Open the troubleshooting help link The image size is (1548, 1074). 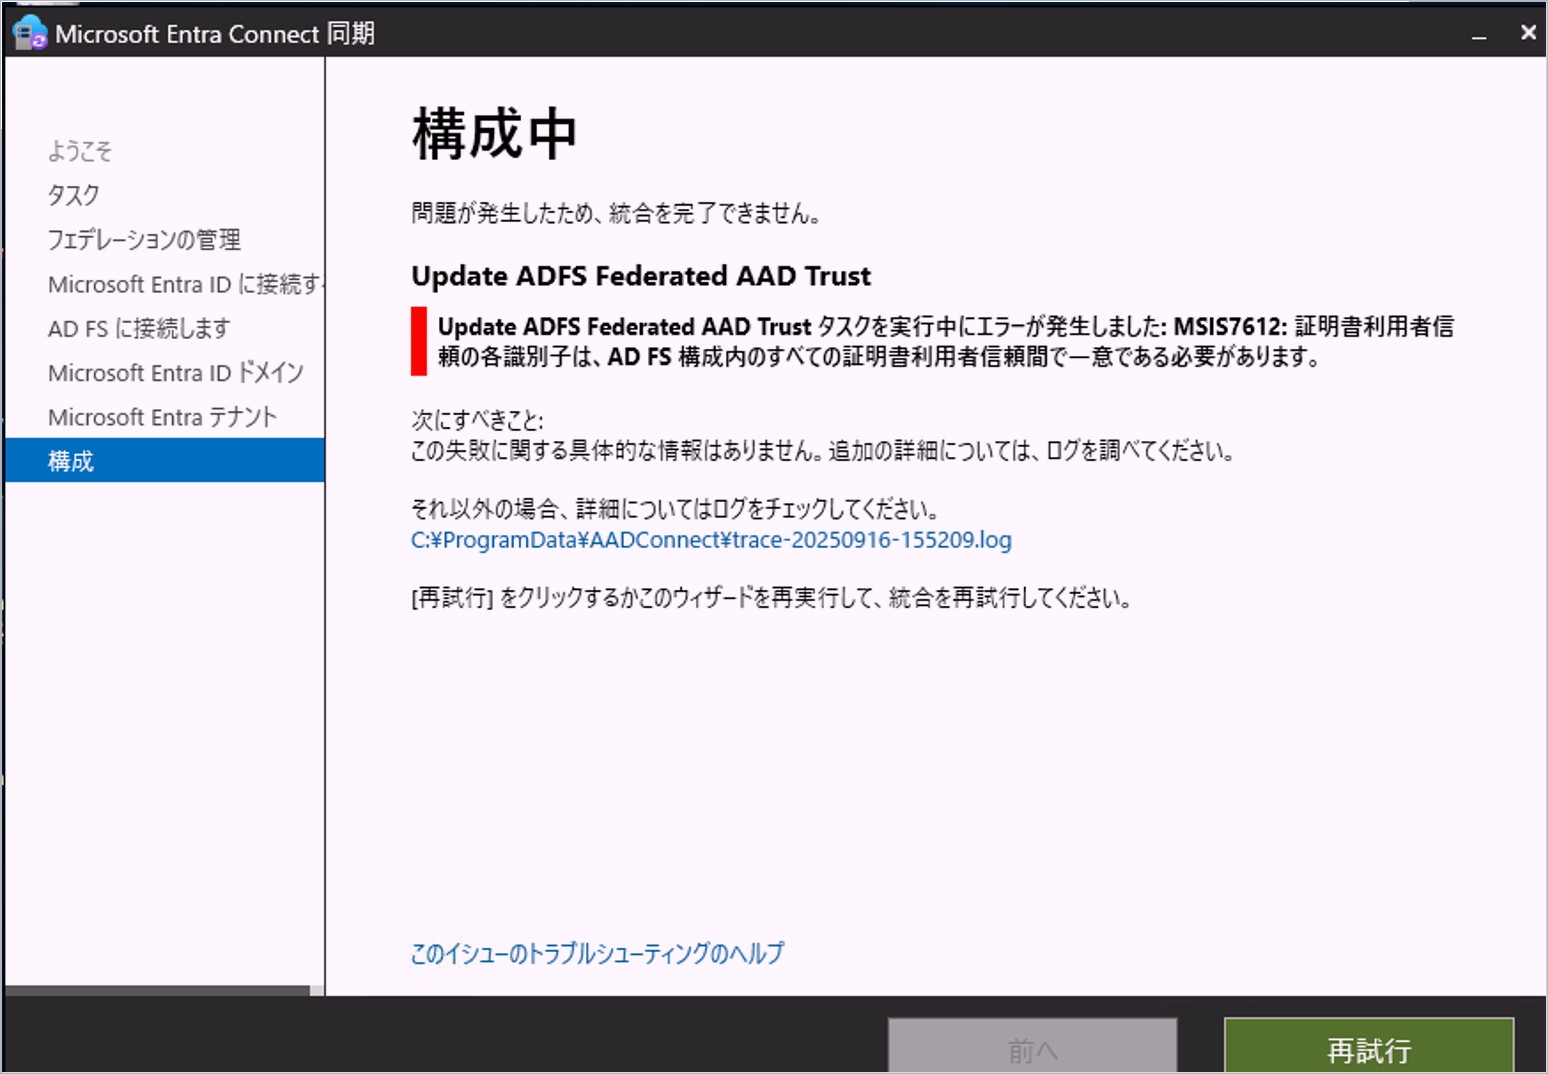596,954
